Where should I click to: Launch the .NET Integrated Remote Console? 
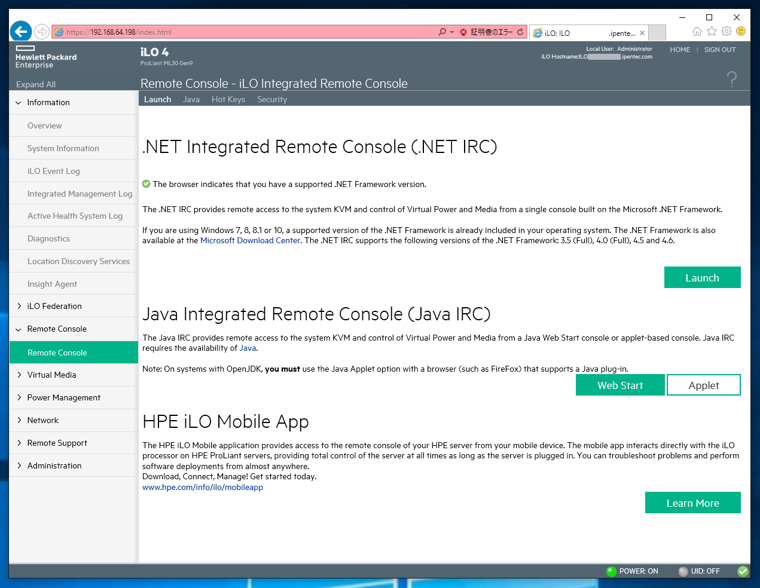coord(702,277)
